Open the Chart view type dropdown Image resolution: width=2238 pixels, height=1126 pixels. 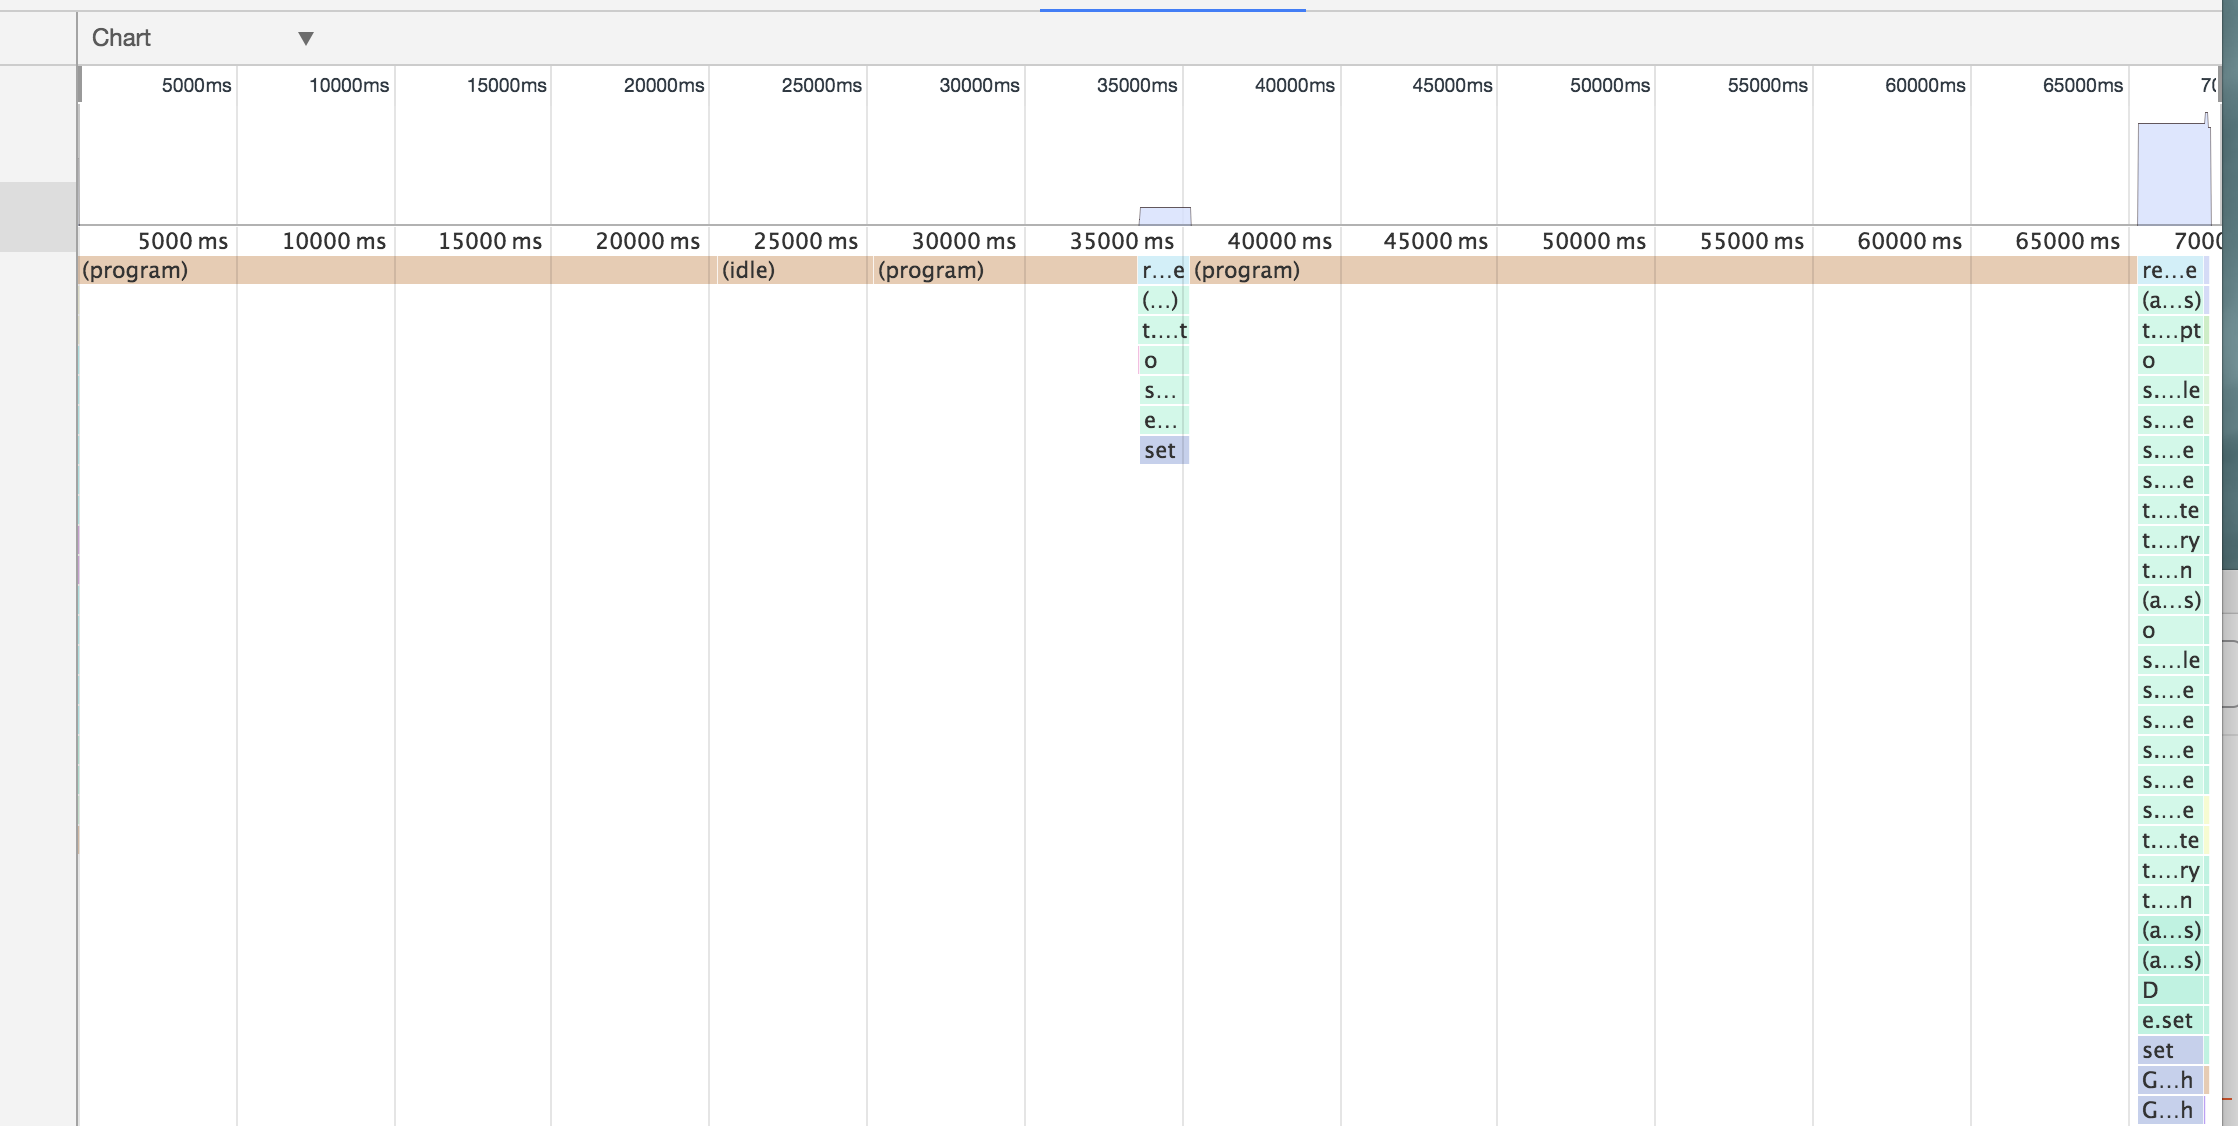click(203, 38)
